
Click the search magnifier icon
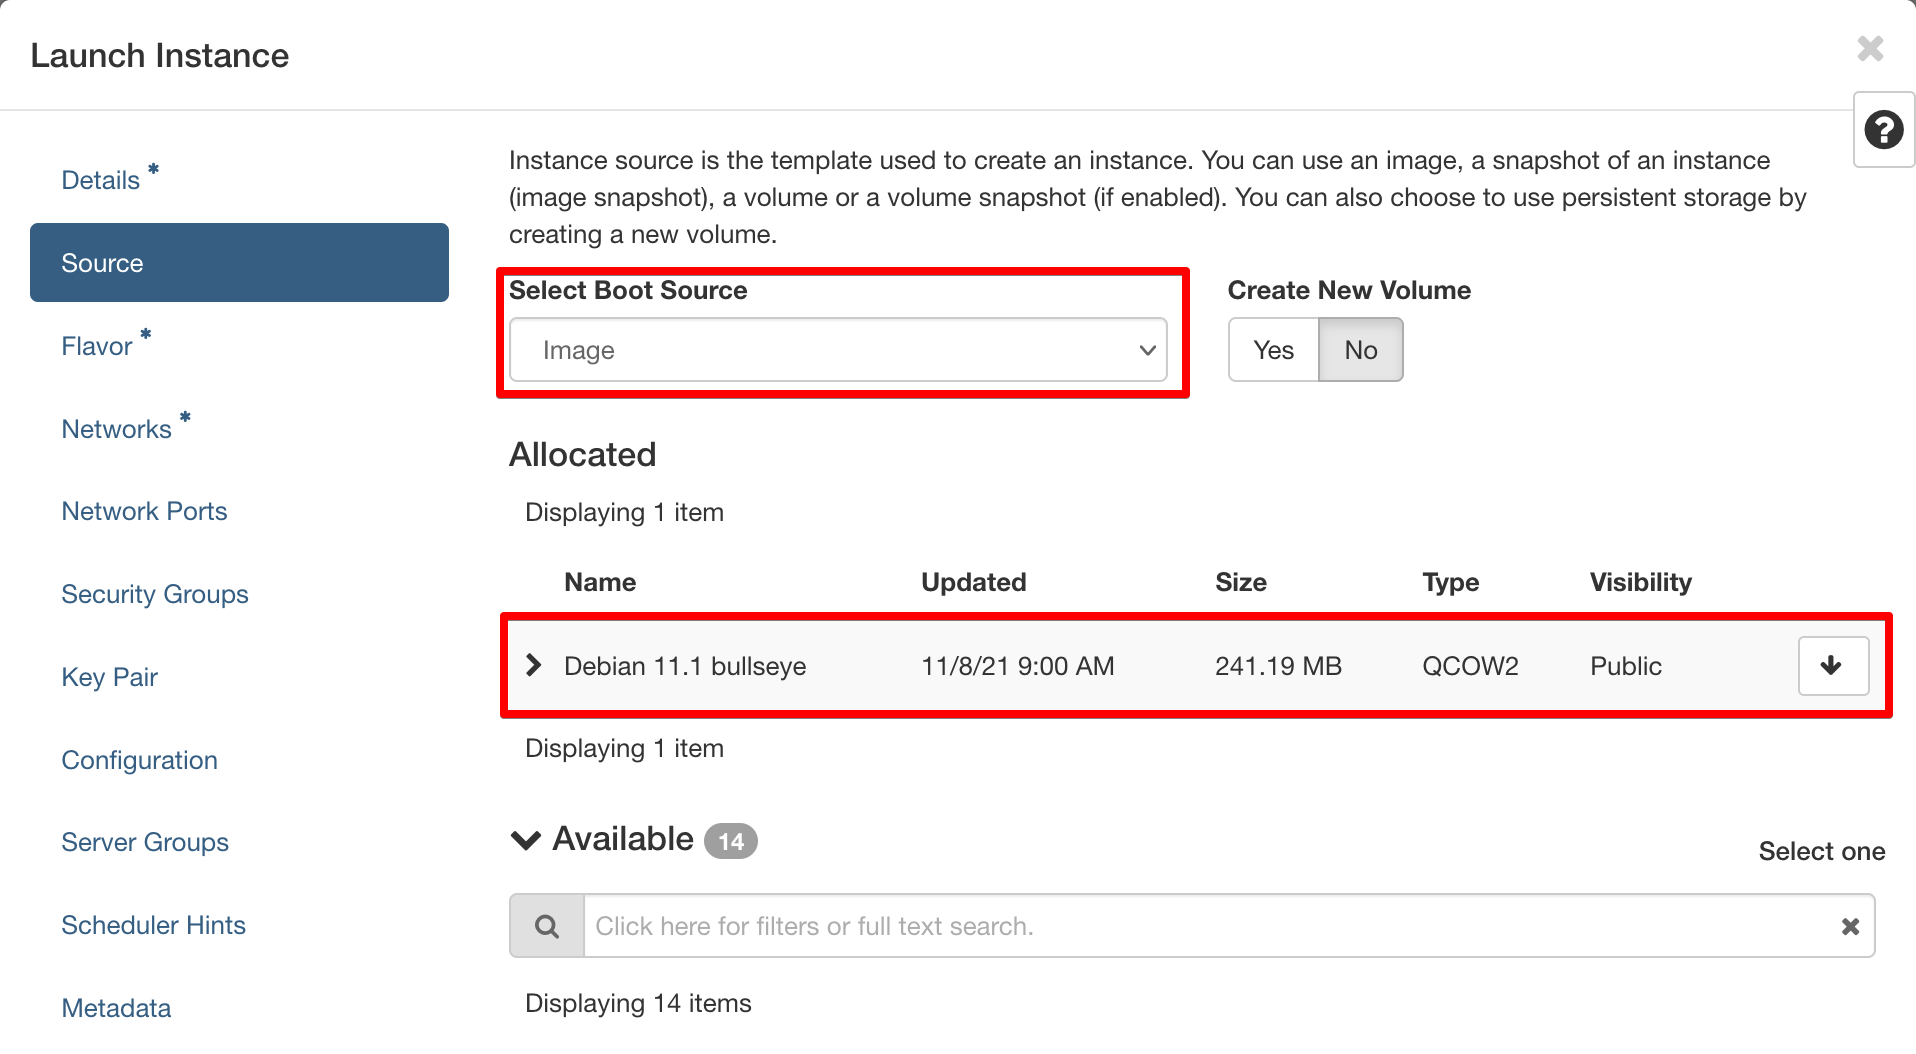[x=547, y=926]
